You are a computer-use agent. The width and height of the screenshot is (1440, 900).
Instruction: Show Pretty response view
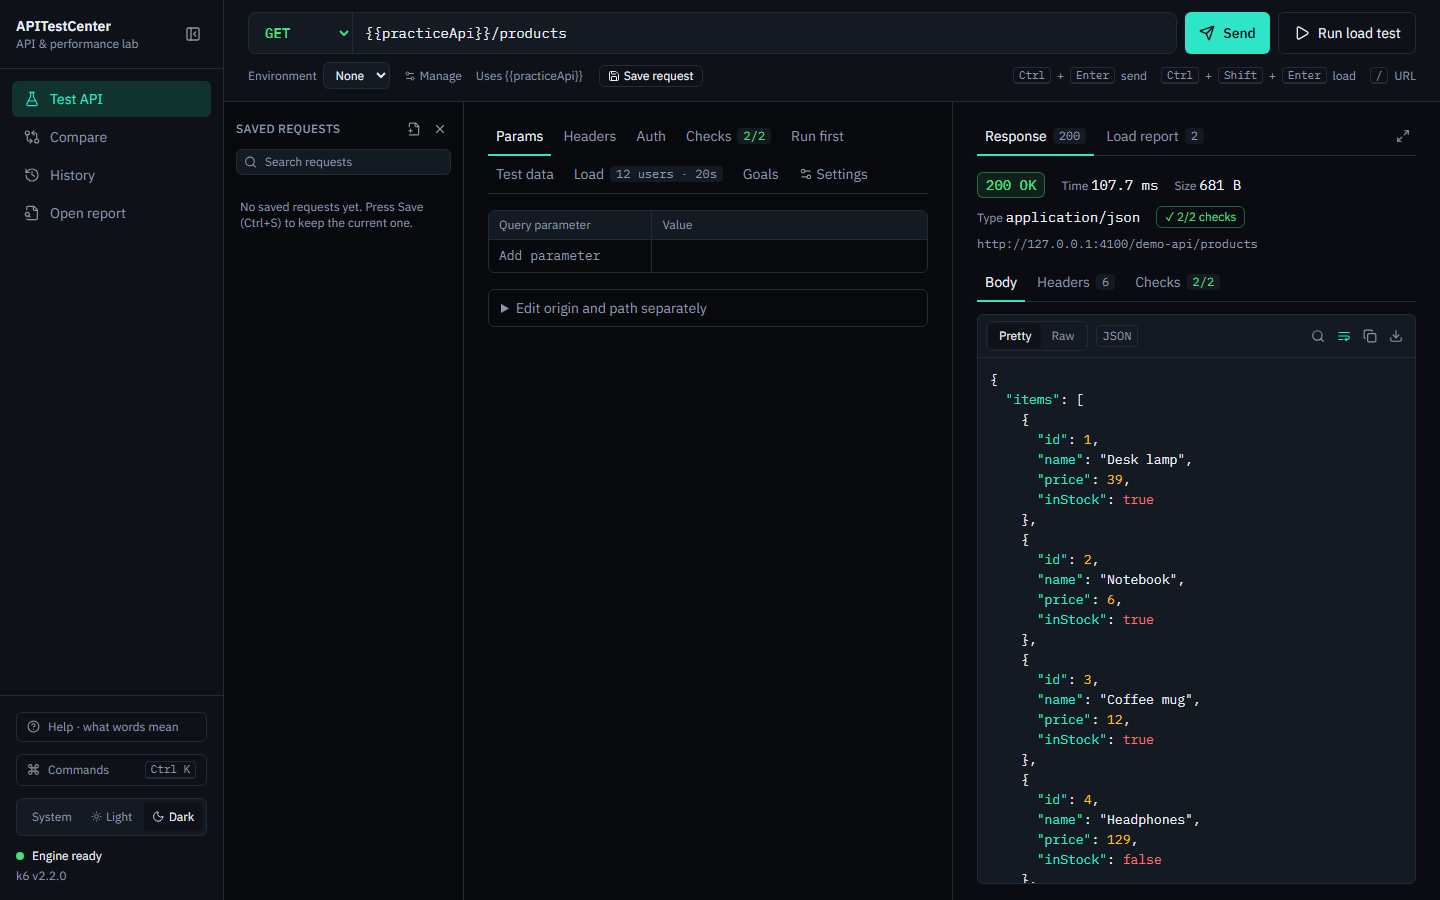coord(1015,336)
